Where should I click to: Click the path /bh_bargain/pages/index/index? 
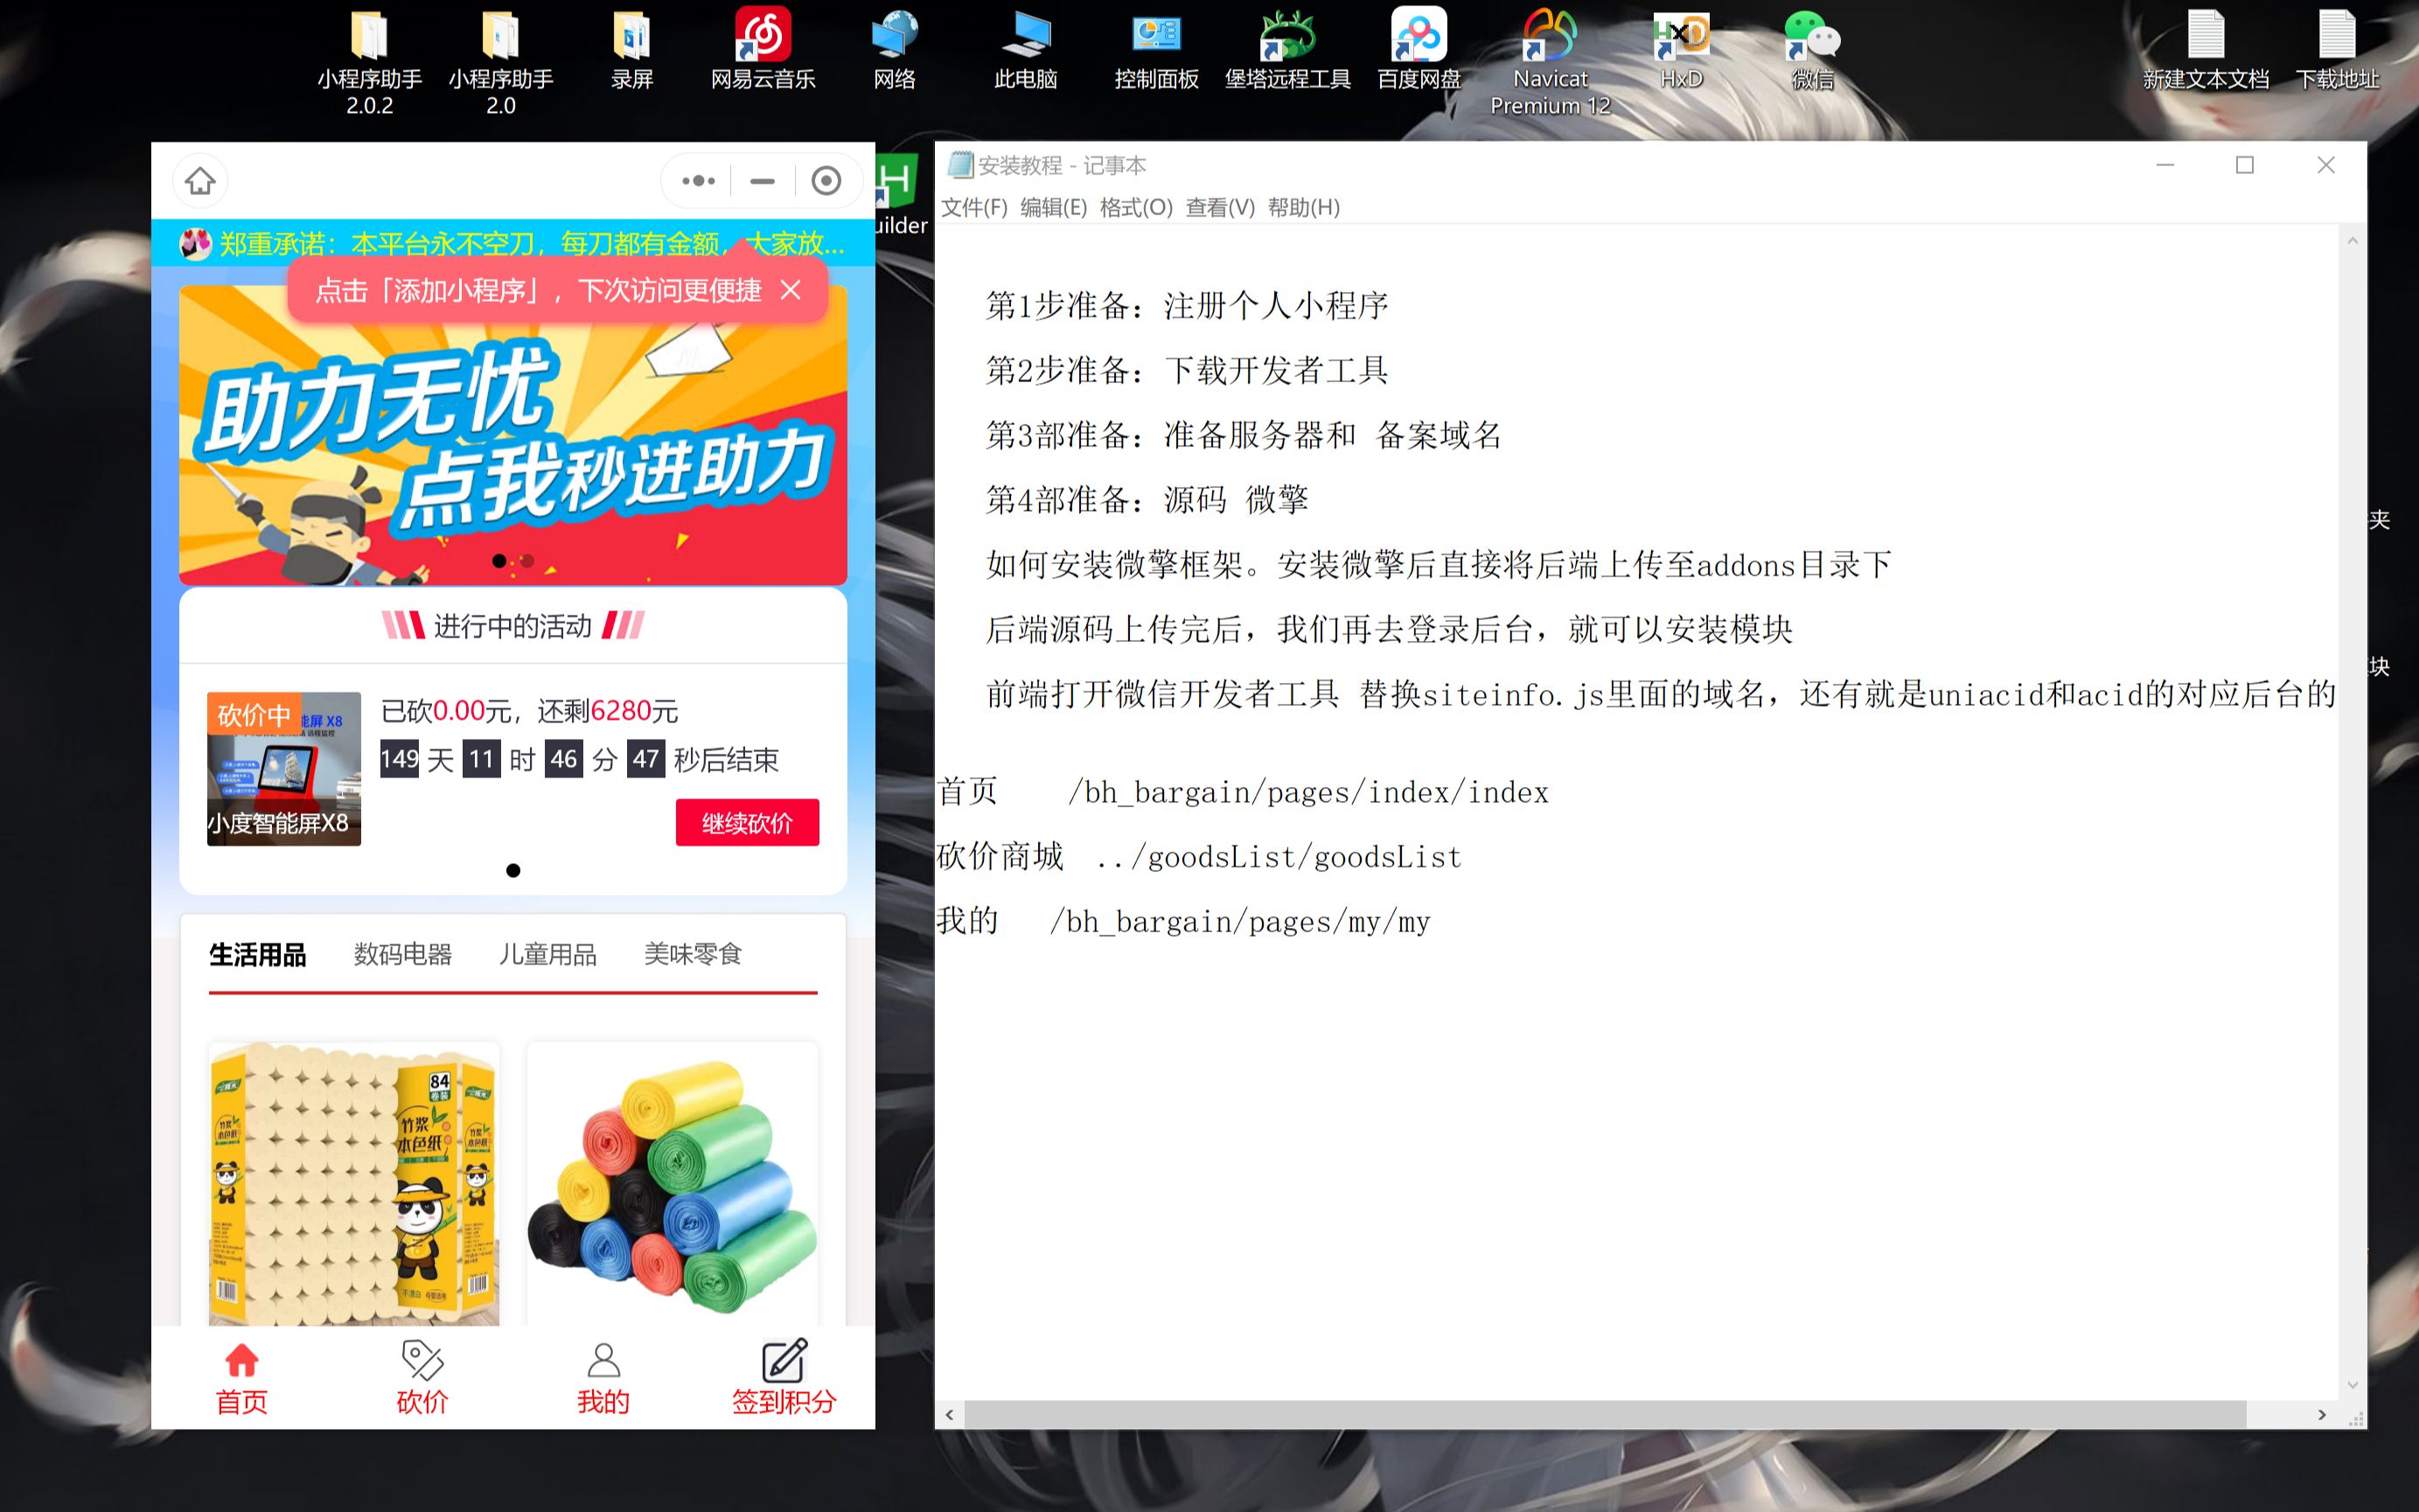(x=1308, y=792)
